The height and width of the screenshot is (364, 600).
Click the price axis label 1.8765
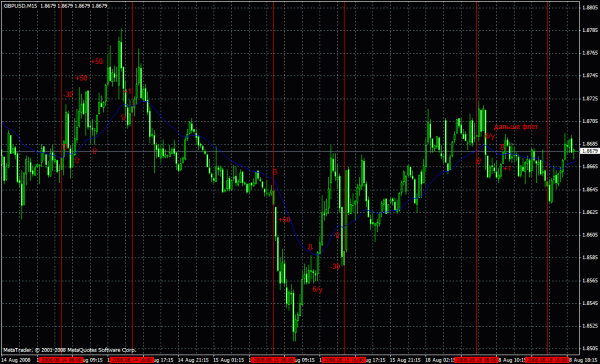(590, 53)
